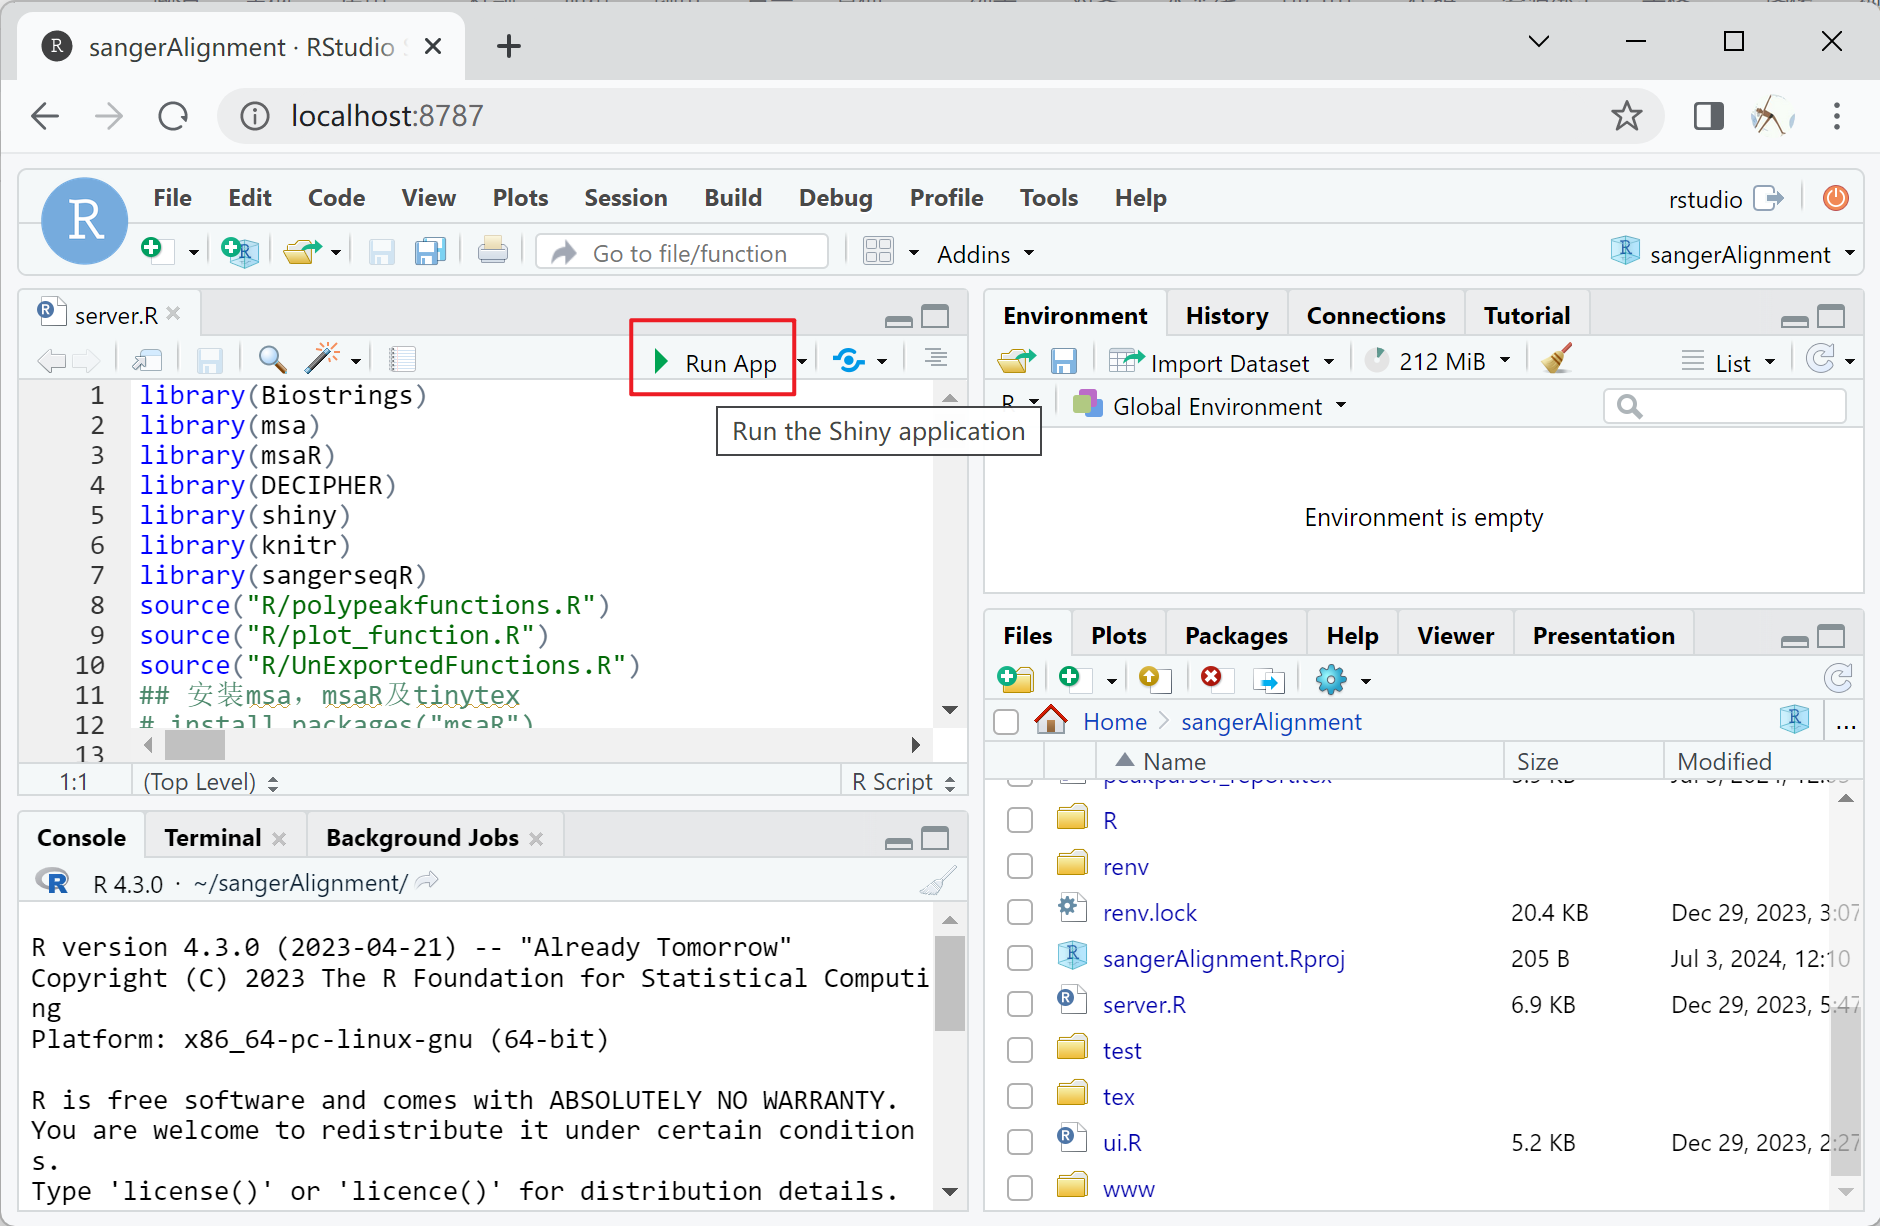This screenshot has width=1880, height=1226.
Task: Select the ui.R file checkbox
Action: (x=1020, y=1141)
